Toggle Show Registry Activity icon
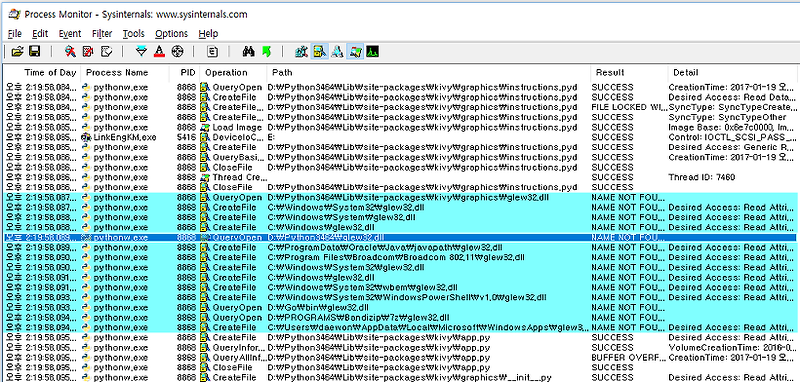800x382 pixels. coord(302,52)
